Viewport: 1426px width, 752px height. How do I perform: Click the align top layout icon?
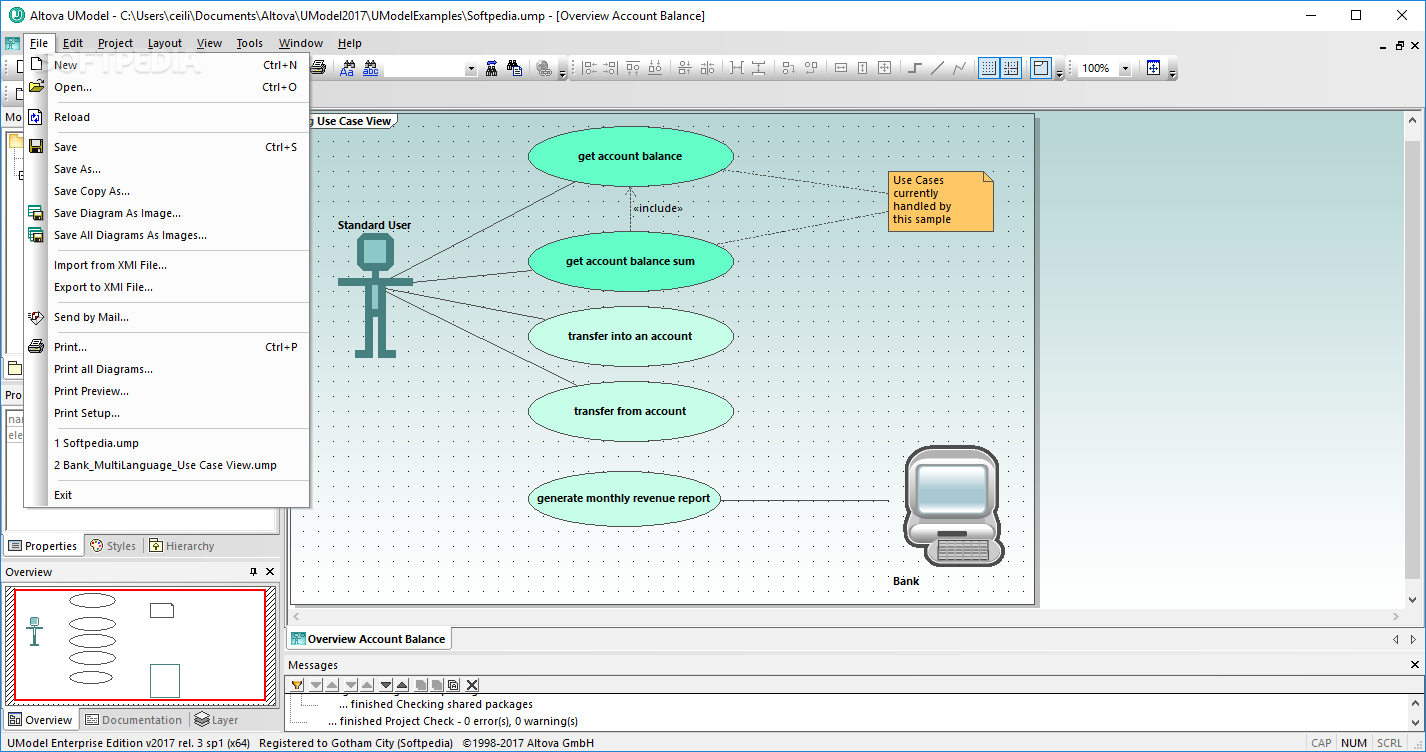633,68
